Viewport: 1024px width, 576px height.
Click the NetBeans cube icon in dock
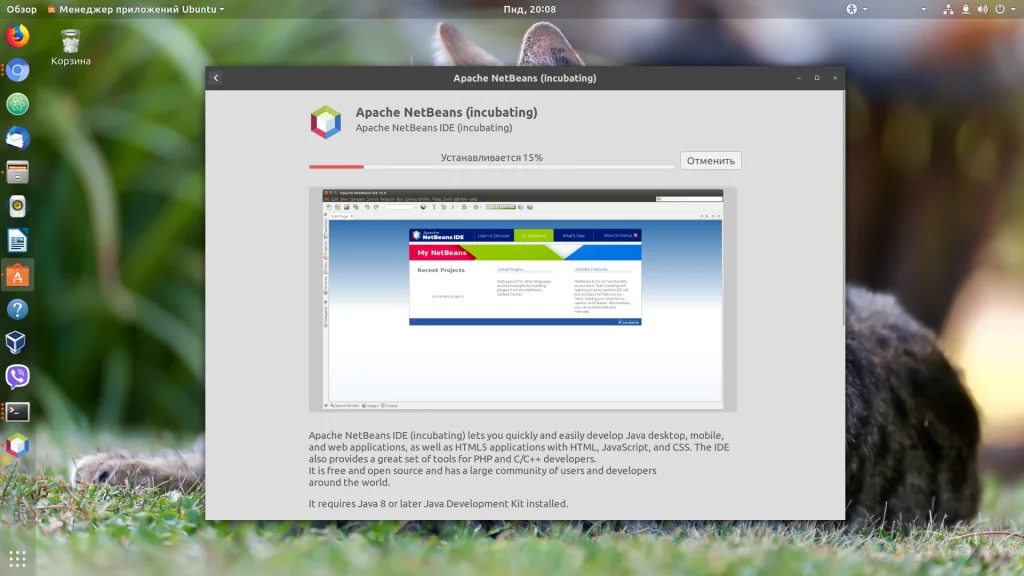(18, 445)
